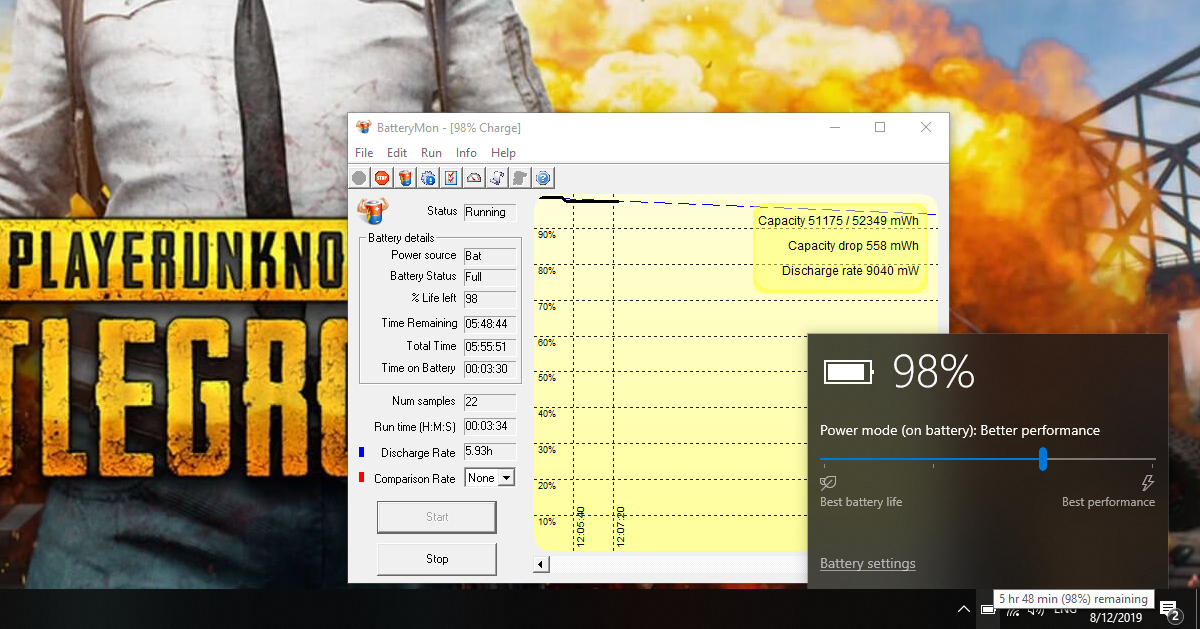Click the Power mode Better performance label
The height and width of the screenshot is (629, 1200).
tap(960, 431)
